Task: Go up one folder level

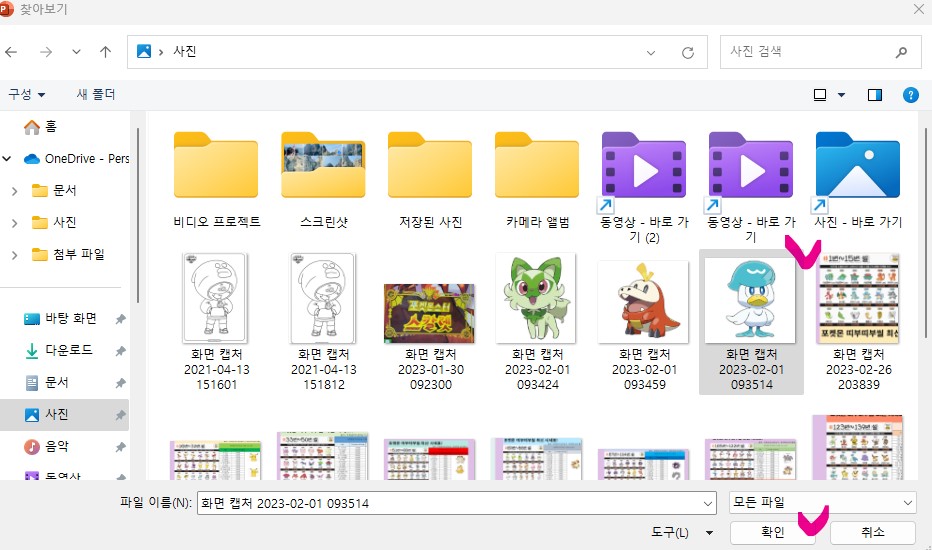Action: (105, 52)
